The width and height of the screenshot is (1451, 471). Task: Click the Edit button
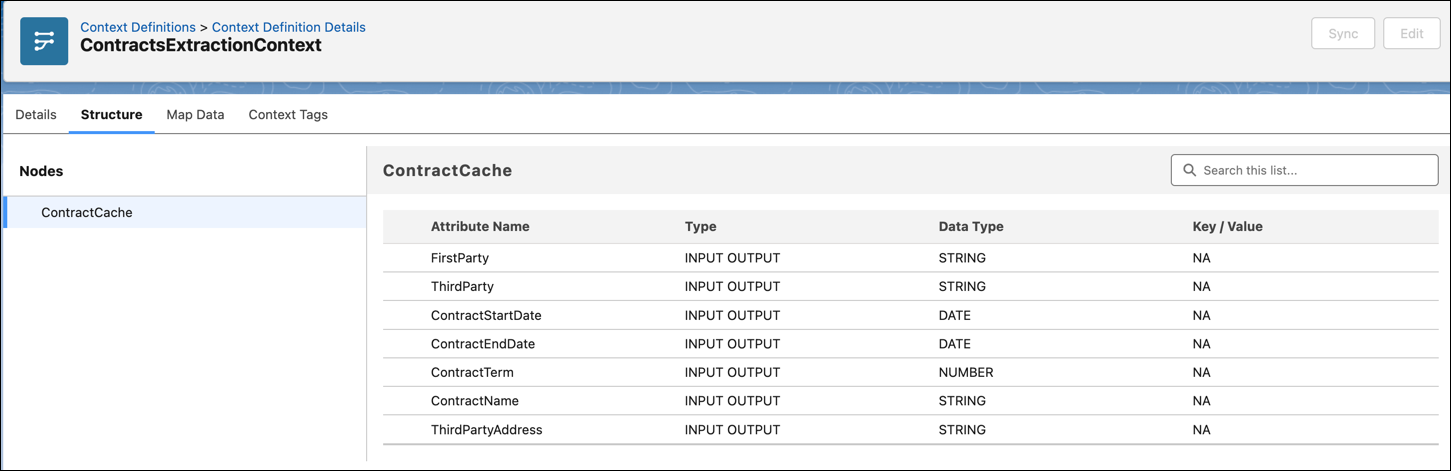[x=1411, y=33]
